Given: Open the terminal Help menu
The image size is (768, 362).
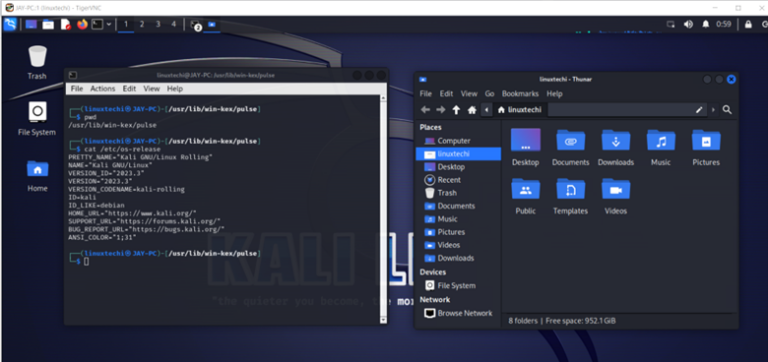Looking at the screenshot, I should tap(175, 89).
